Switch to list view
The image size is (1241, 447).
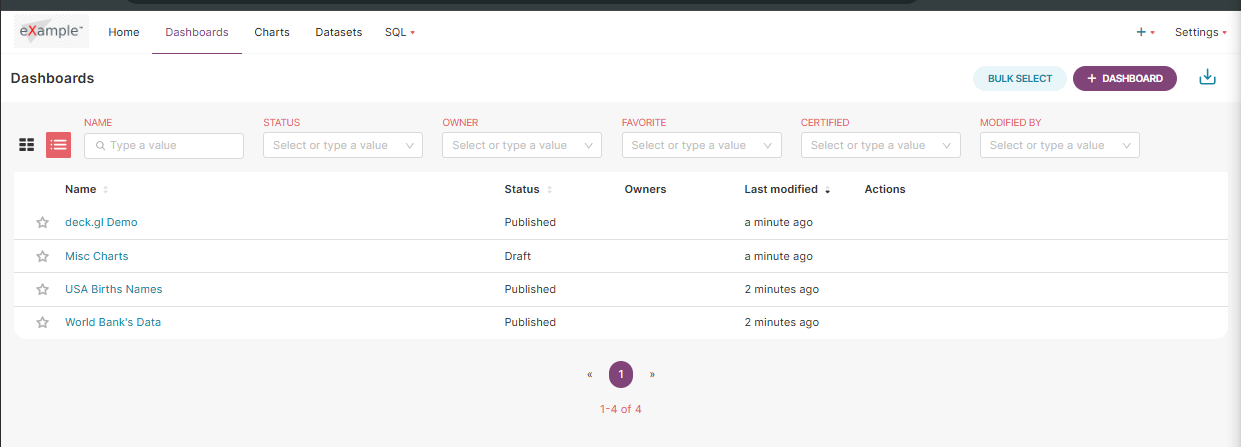(59, 145)
